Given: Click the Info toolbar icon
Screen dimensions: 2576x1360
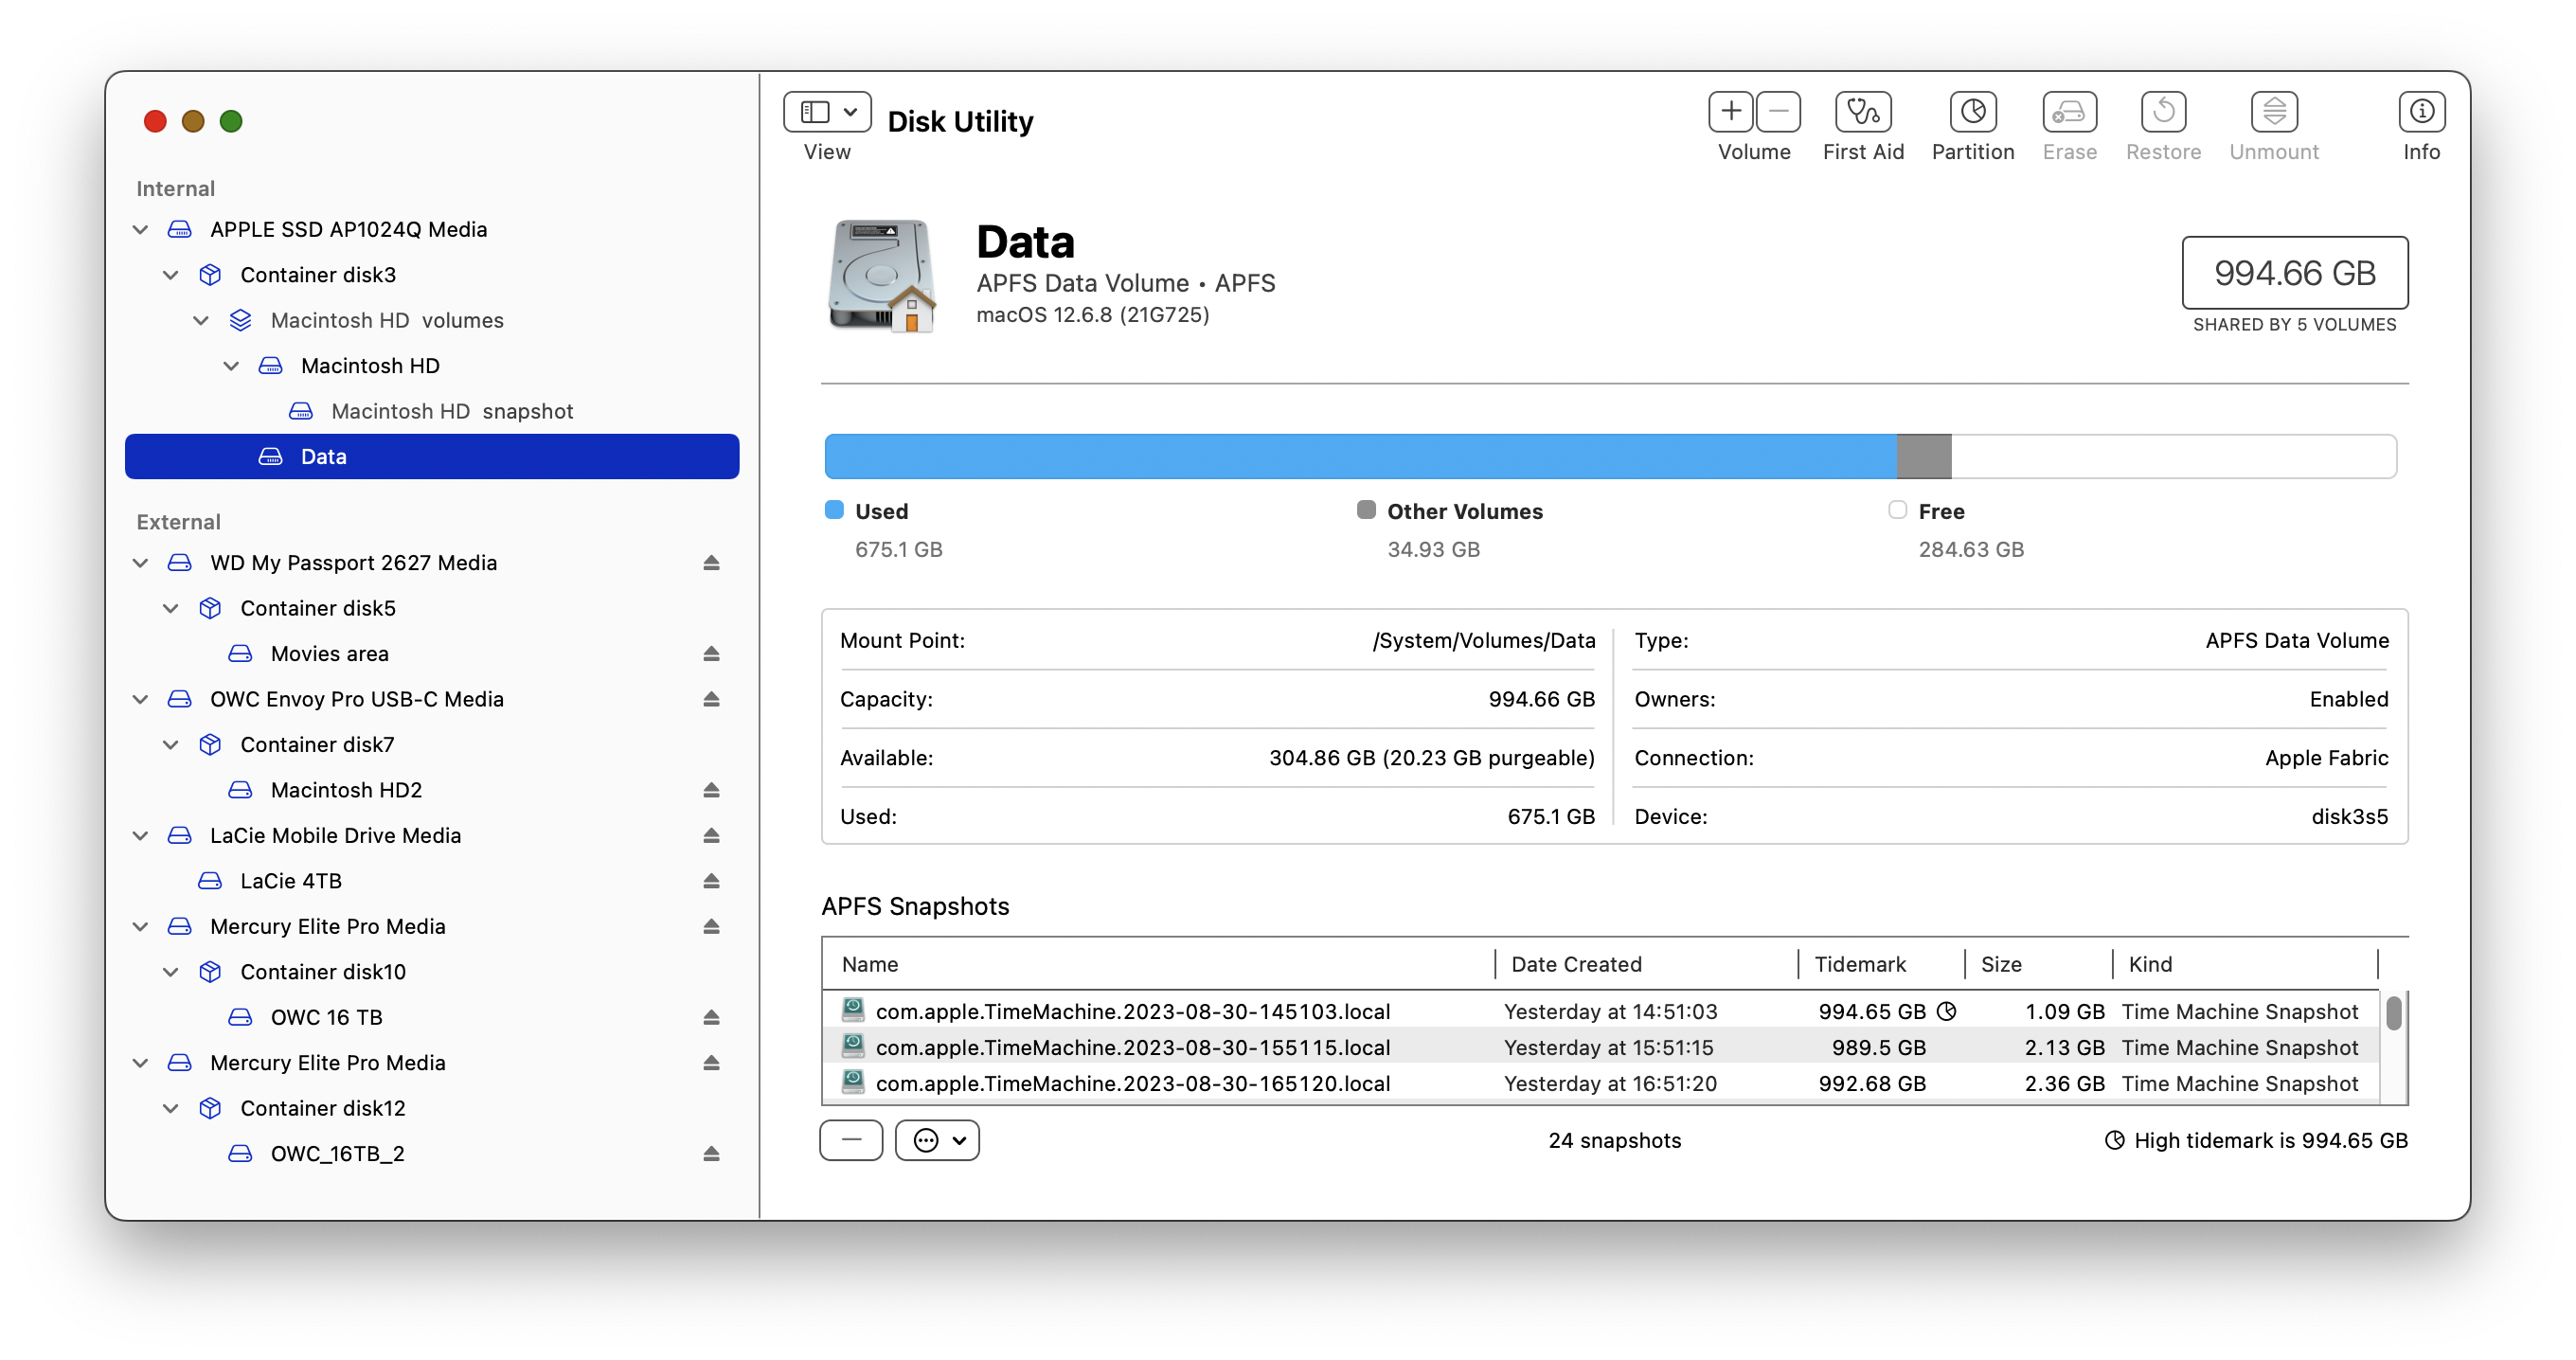Looking at the screenshot, I should pos(2421,112).
